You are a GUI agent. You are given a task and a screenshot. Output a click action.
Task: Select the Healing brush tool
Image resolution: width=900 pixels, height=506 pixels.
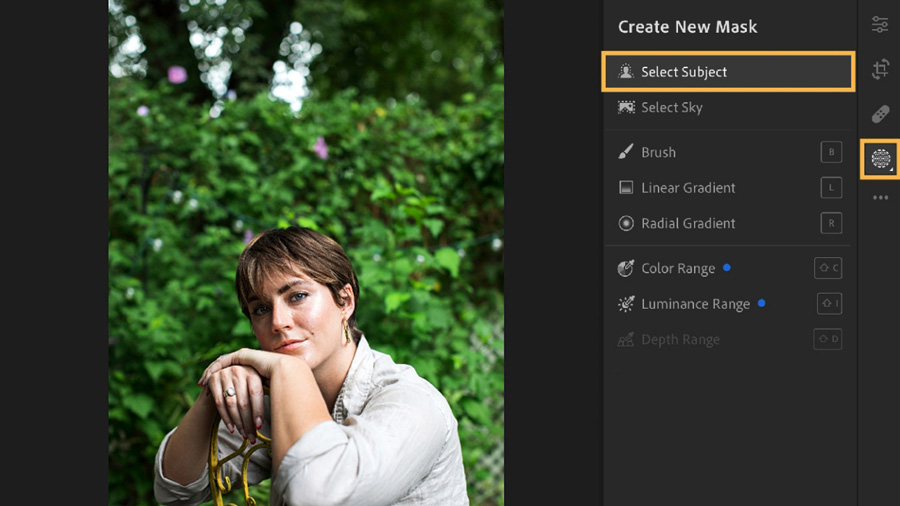(880, 114)
